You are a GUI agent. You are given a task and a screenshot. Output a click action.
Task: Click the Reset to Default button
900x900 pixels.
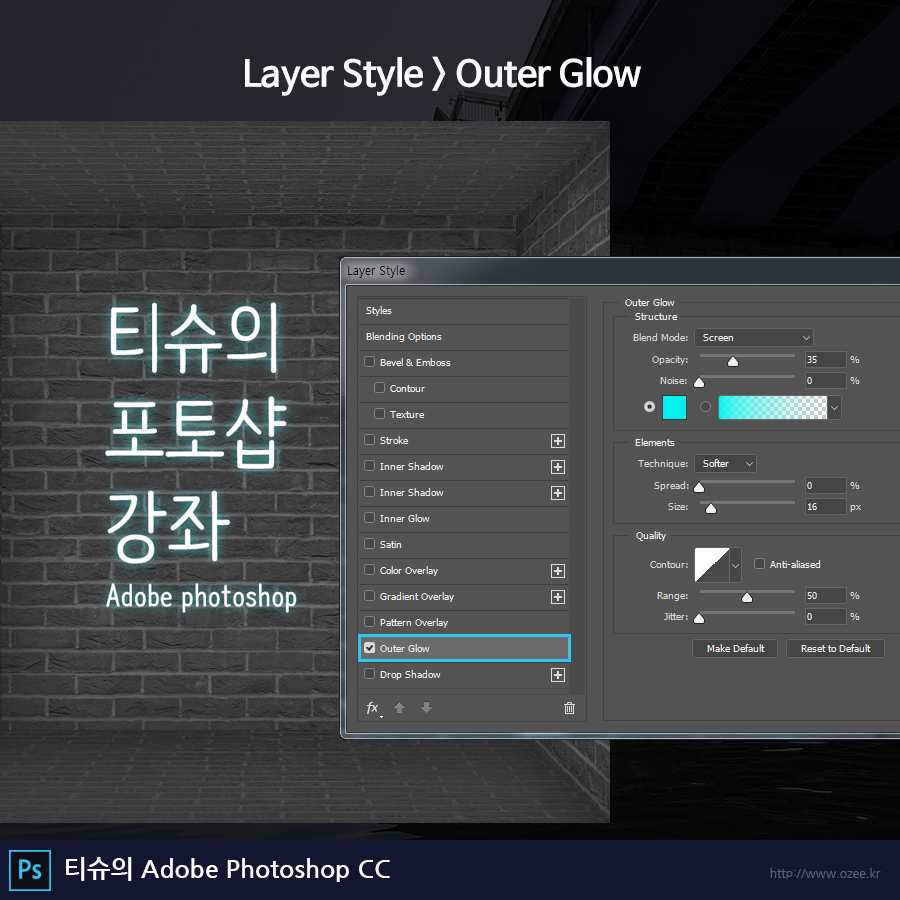coord(835,649)
